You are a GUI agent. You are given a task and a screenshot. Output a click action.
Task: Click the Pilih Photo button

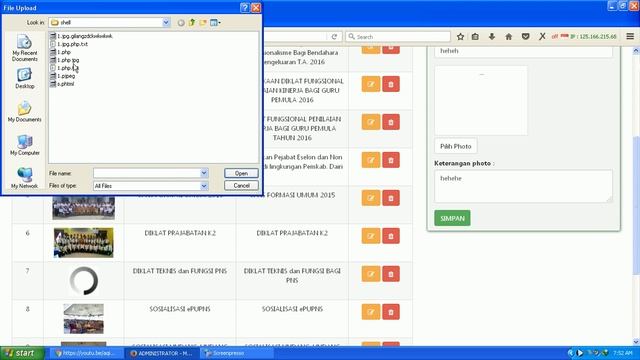coord(456,146)
